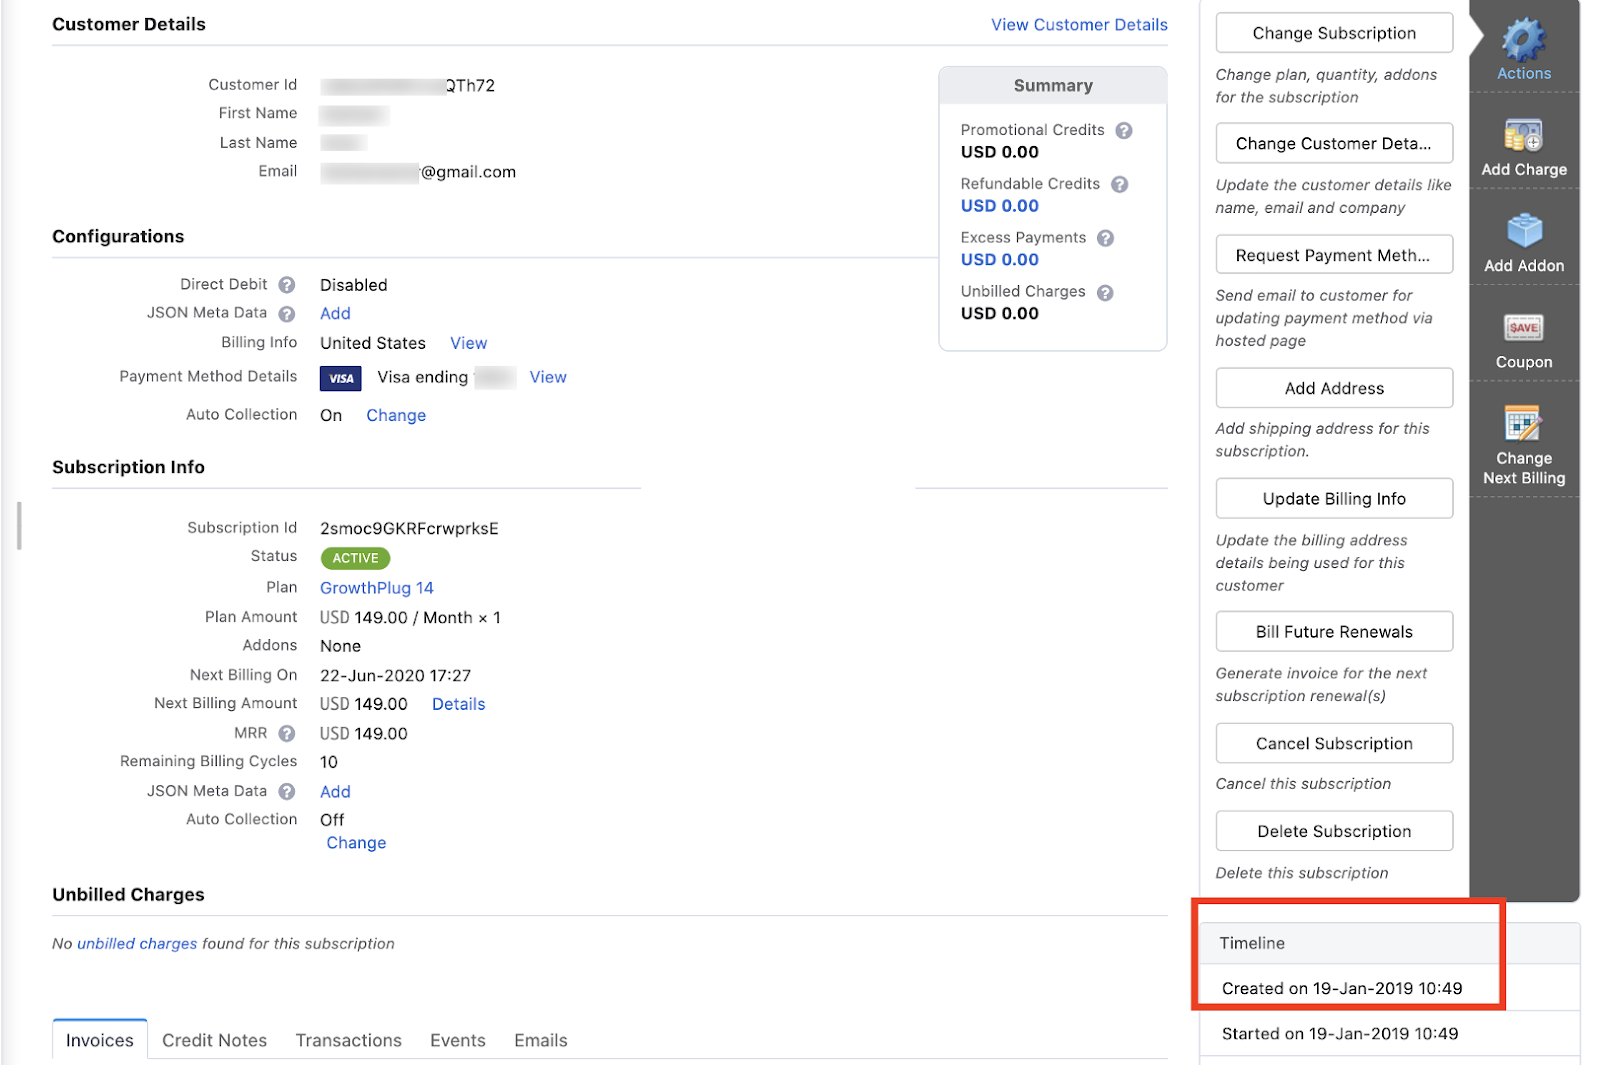
Task: Click the Change Next Billing calendar icon
Action: pos(1523,424)
